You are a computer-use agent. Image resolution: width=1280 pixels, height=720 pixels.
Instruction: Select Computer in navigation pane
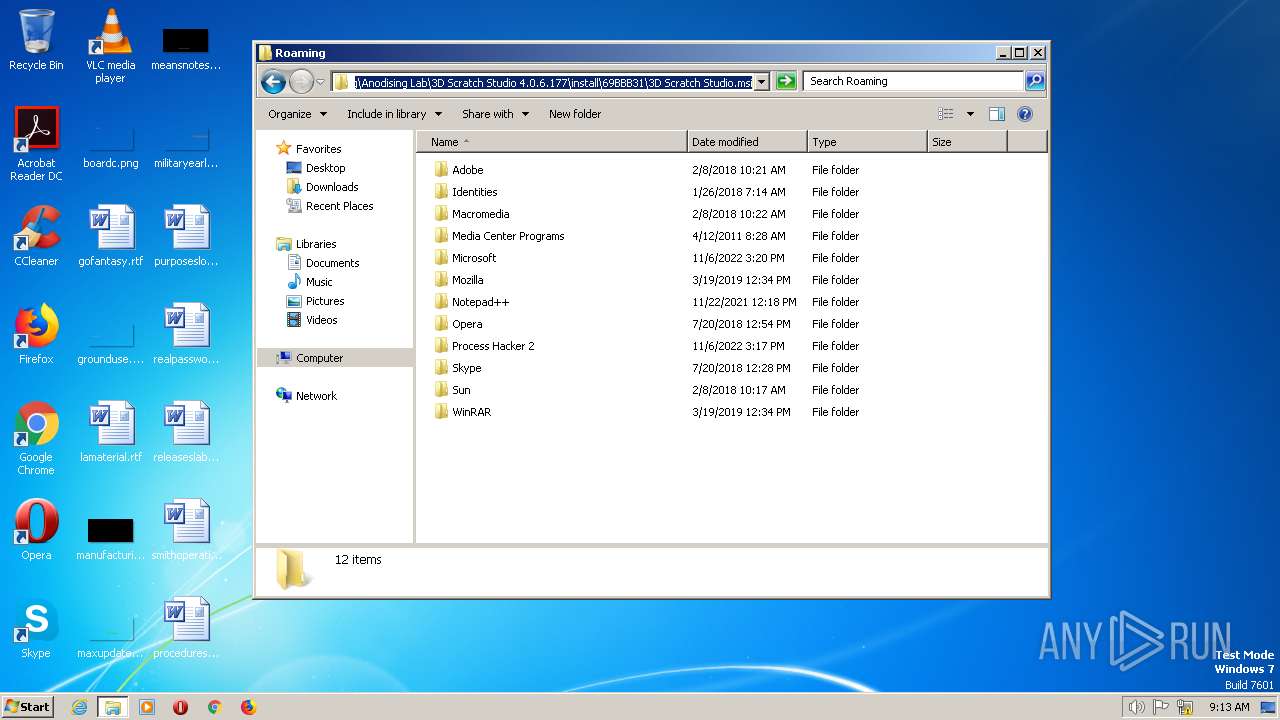click(x=334, y=358)
